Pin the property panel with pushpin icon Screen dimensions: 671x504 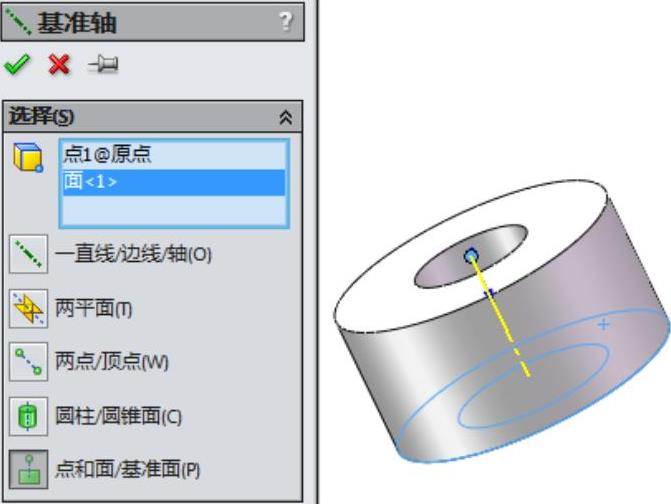tap(103, 65)
